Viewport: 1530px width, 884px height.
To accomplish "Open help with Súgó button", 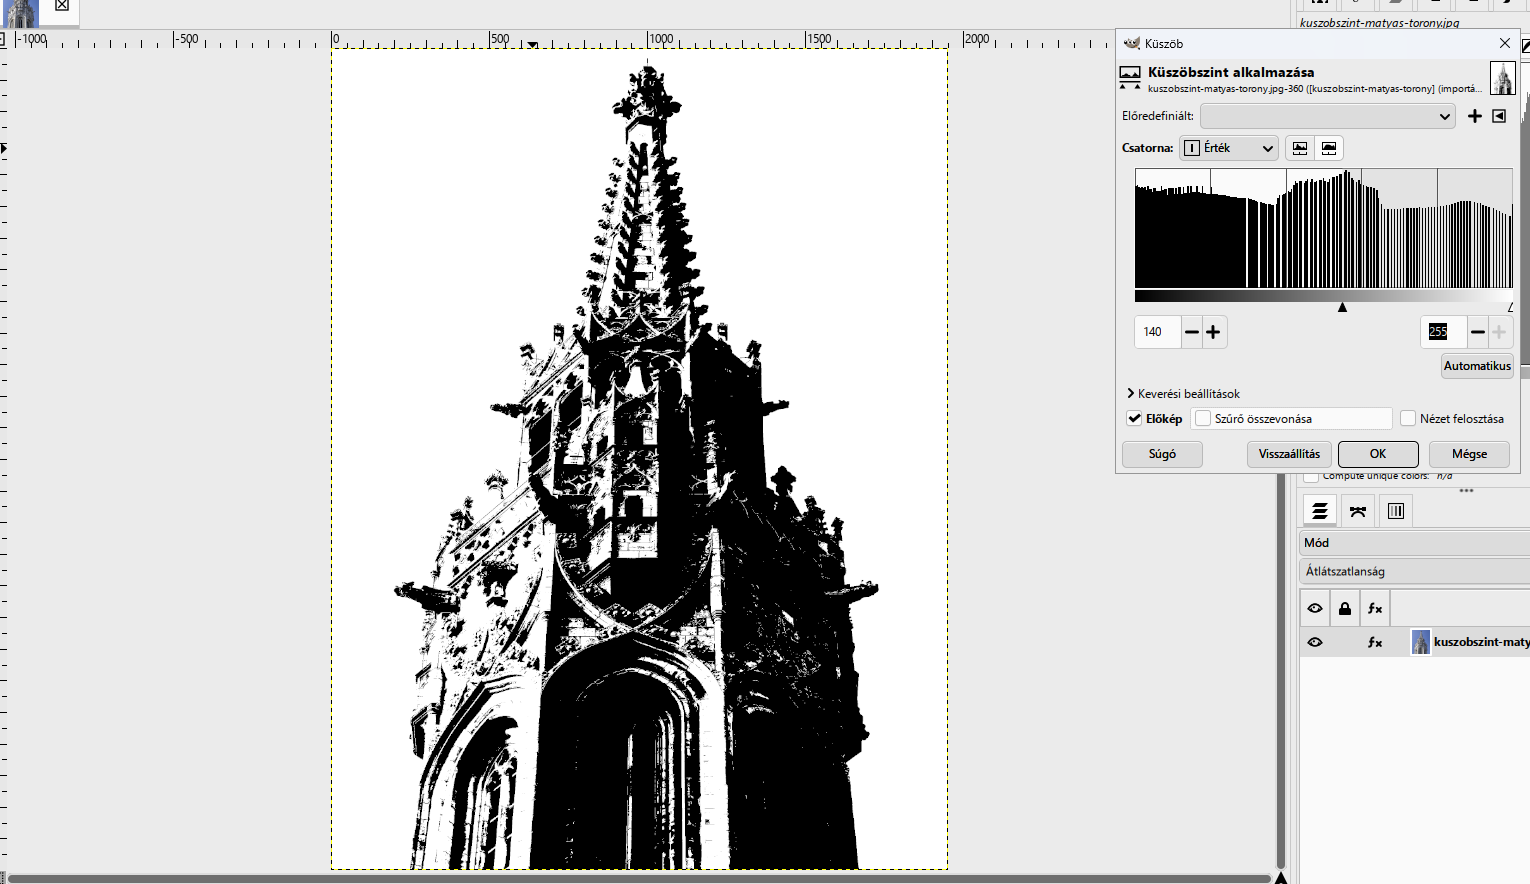I will [x=1162, y=454].
